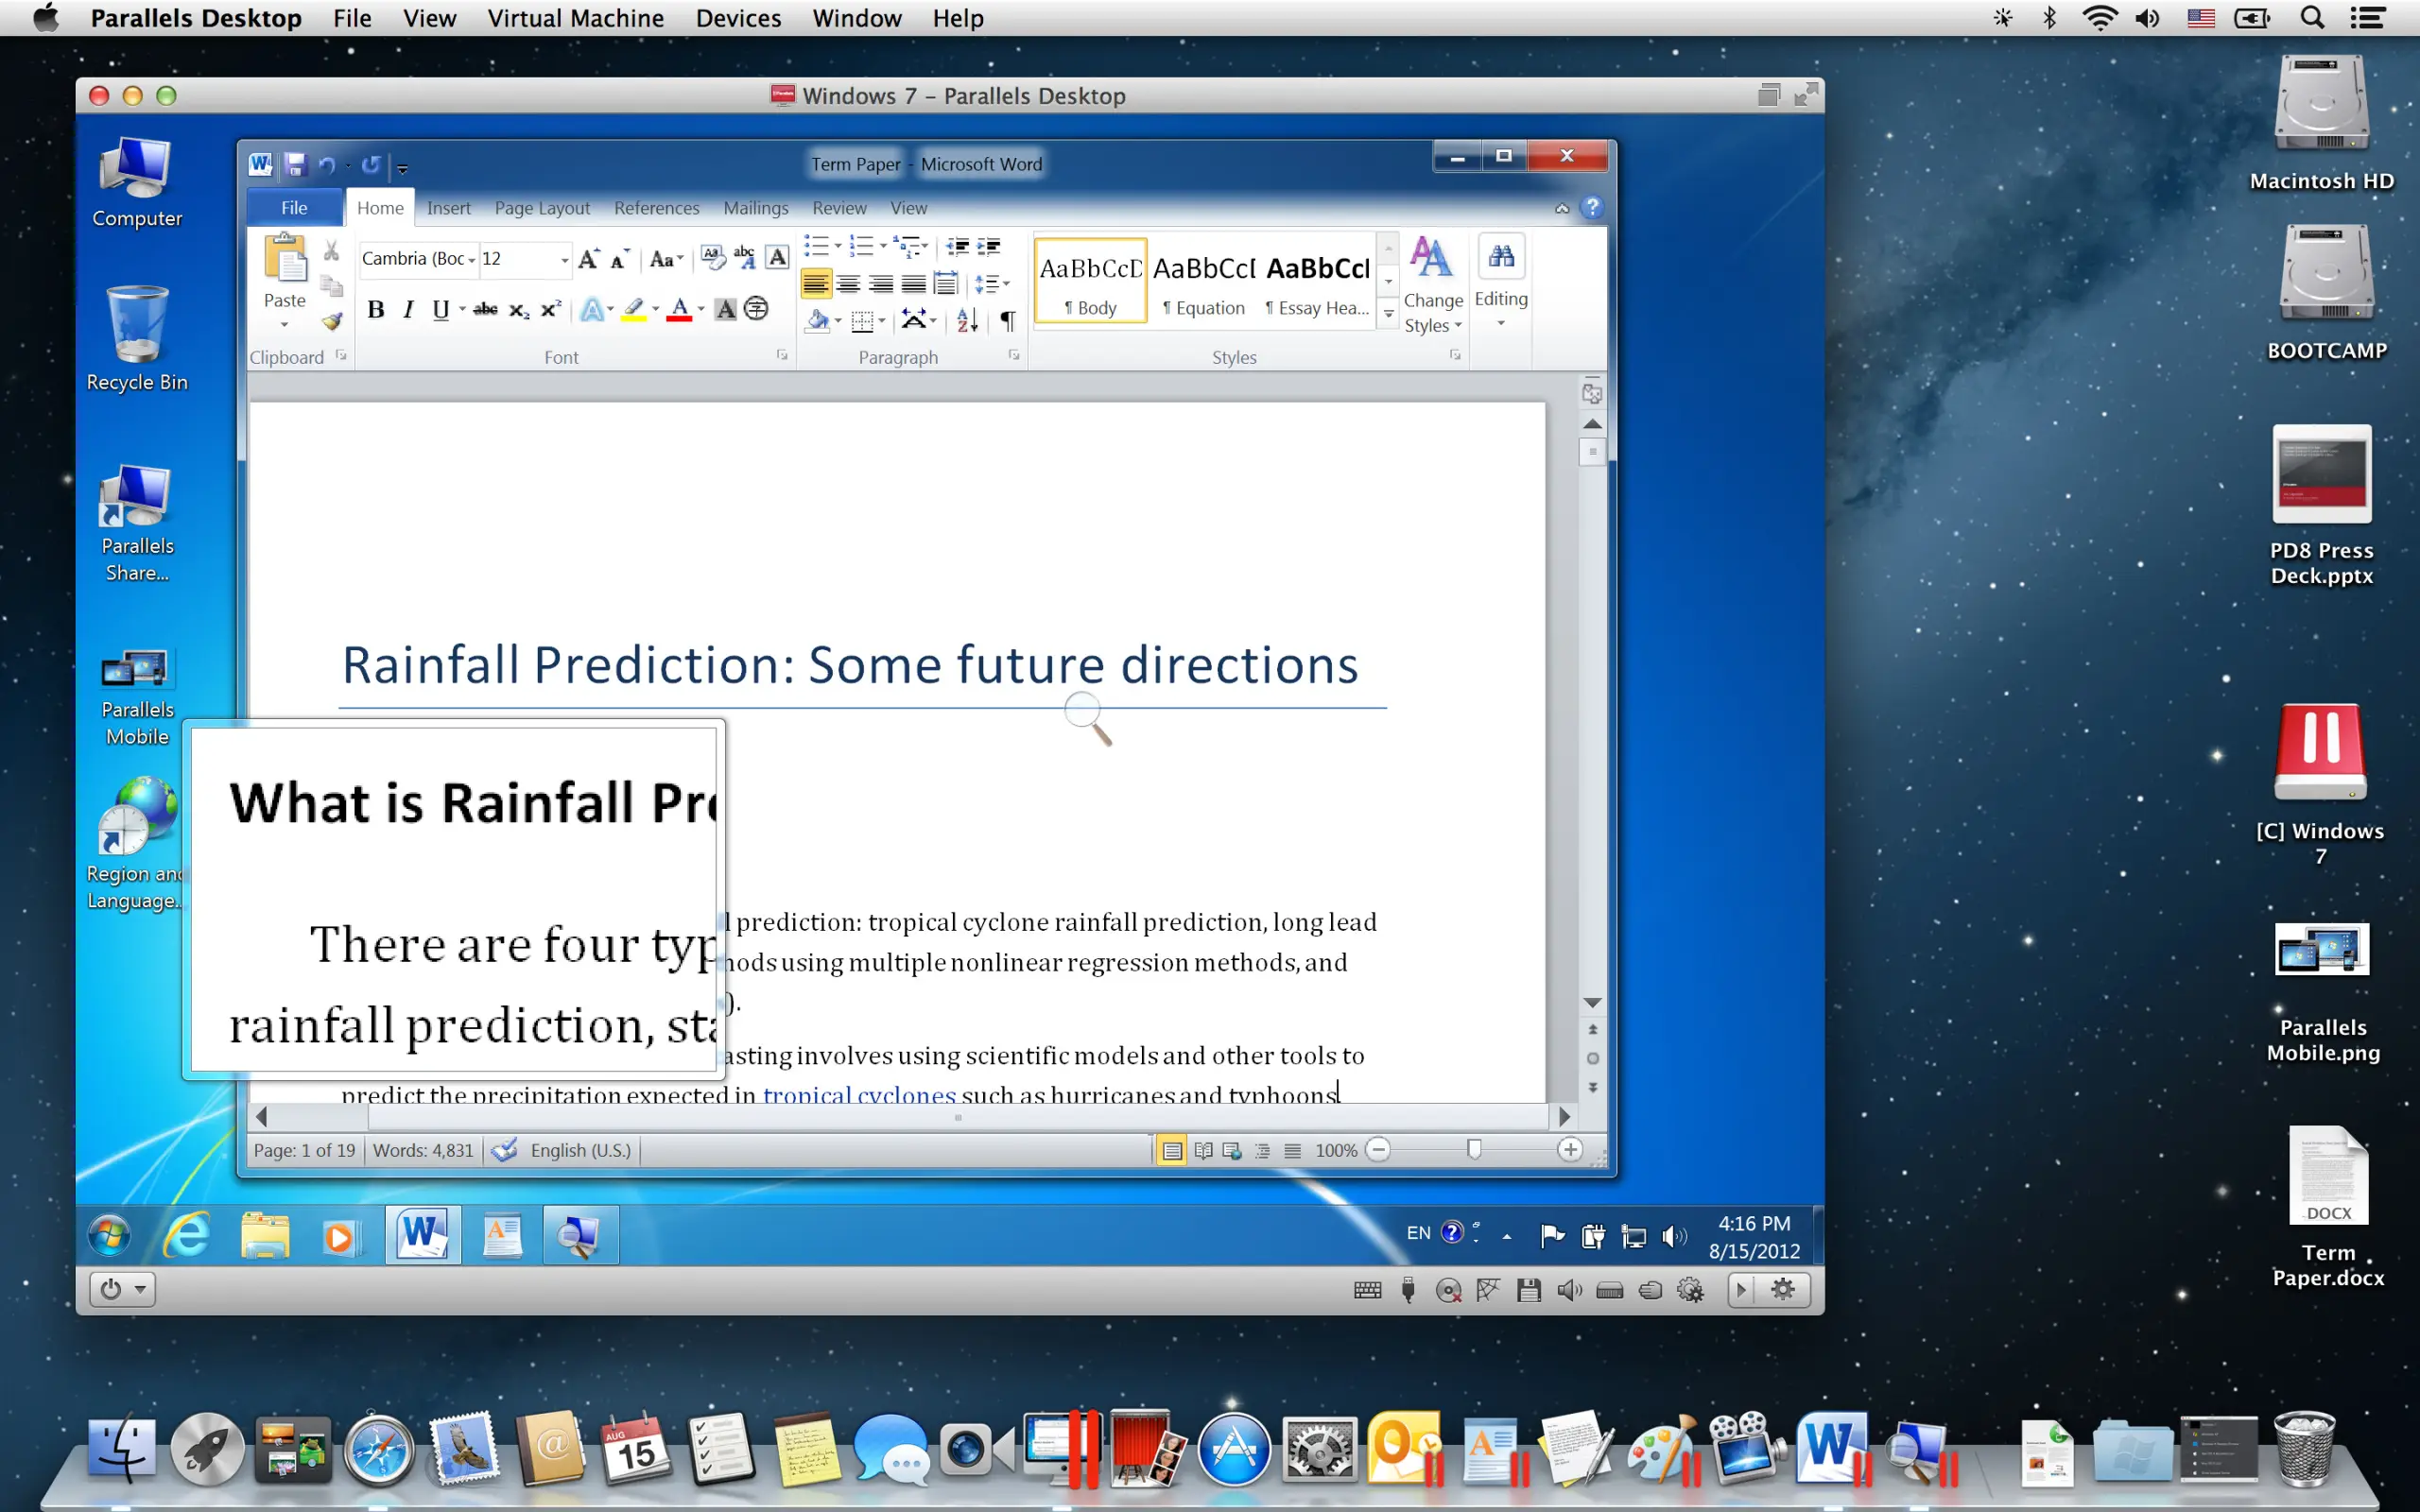Click the Word Help question mark
The image size is (2420, 1512).
click(1592, 207)
